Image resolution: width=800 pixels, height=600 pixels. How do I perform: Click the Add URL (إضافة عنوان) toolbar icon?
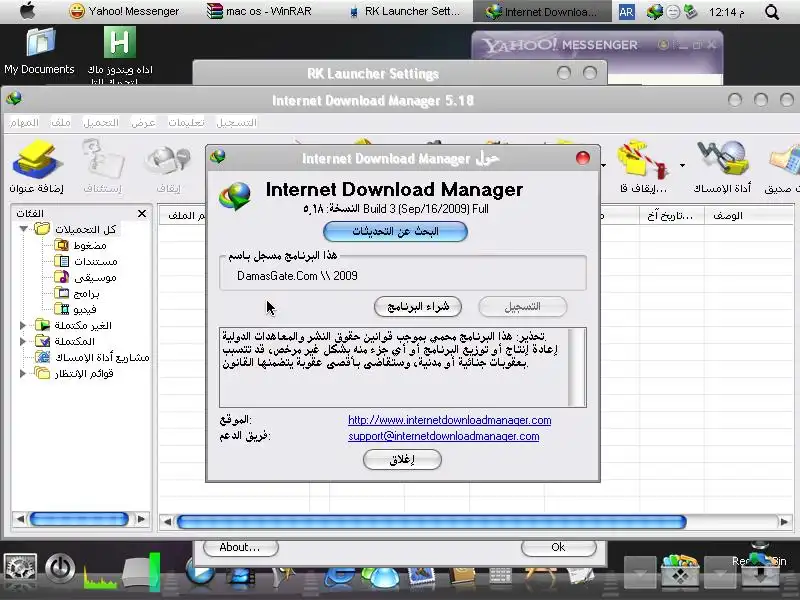coord(36,161)
